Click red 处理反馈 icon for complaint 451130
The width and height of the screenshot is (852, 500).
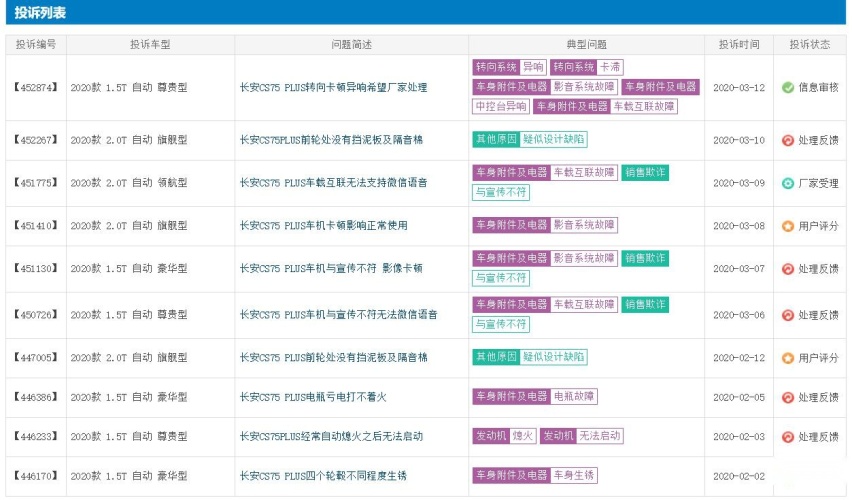787,269
